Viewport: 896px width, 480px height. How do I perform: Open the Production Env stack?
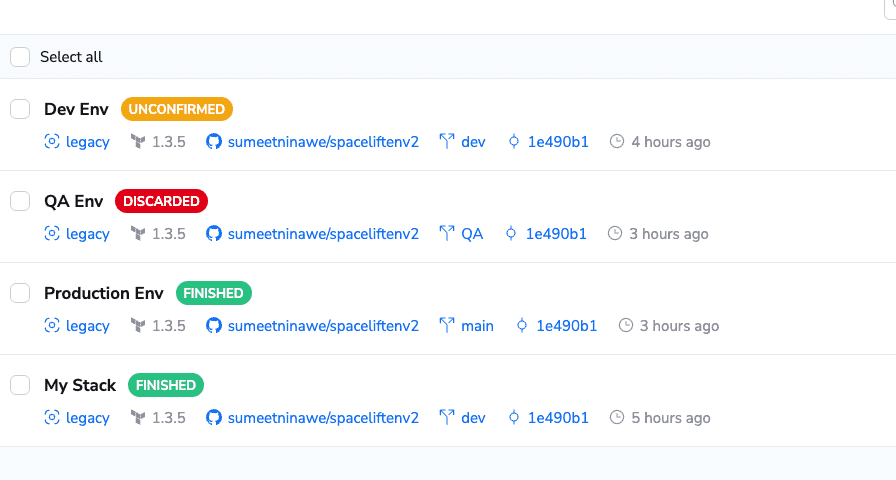104,293
